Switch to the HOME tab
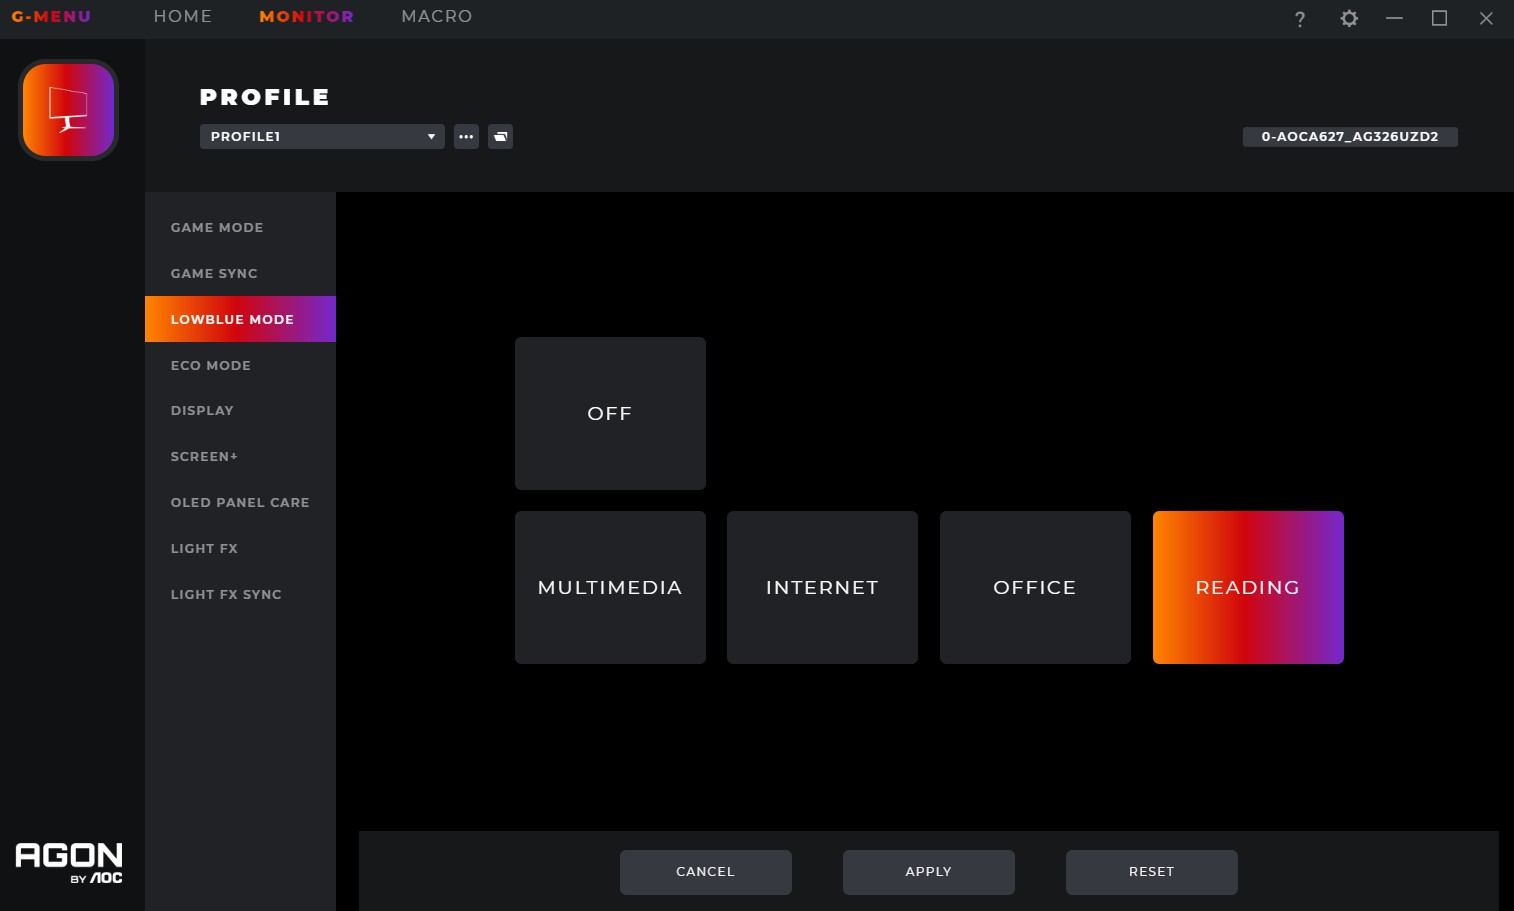 tap(183, 17)
